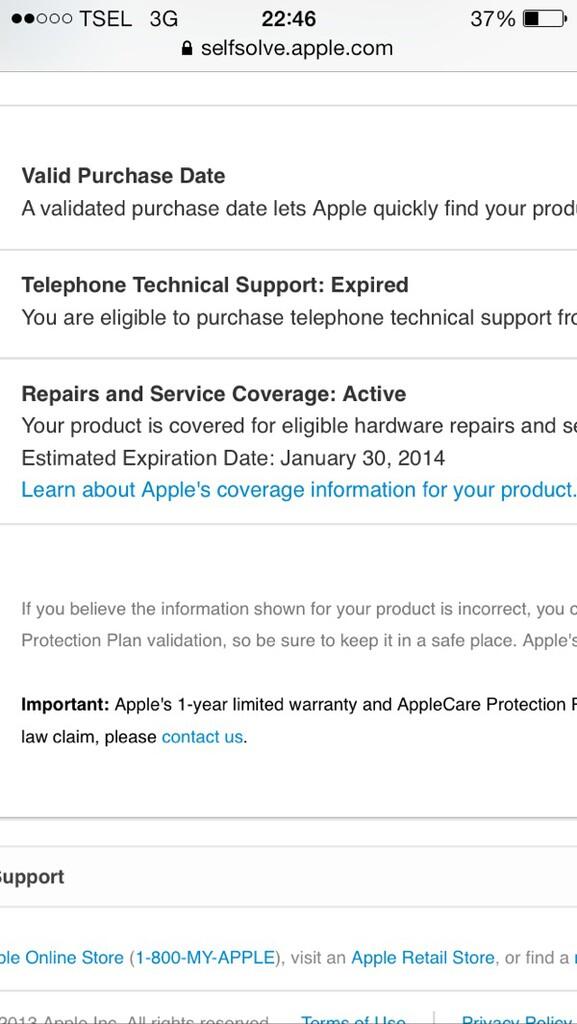Screen dimensions: 577x1024
Task: Tap the Estimated Expiration Date line
Action: pos(233,458)
